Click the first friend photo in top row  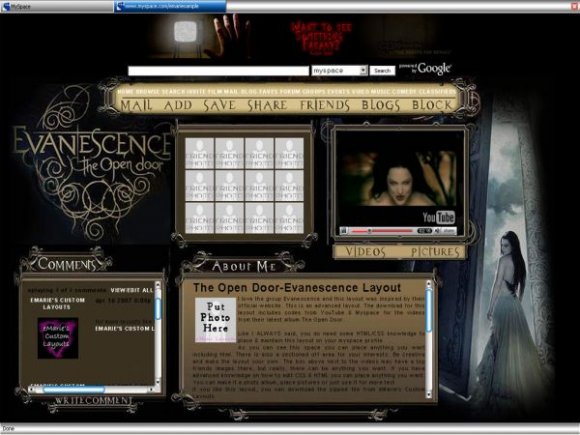(199, 153)
